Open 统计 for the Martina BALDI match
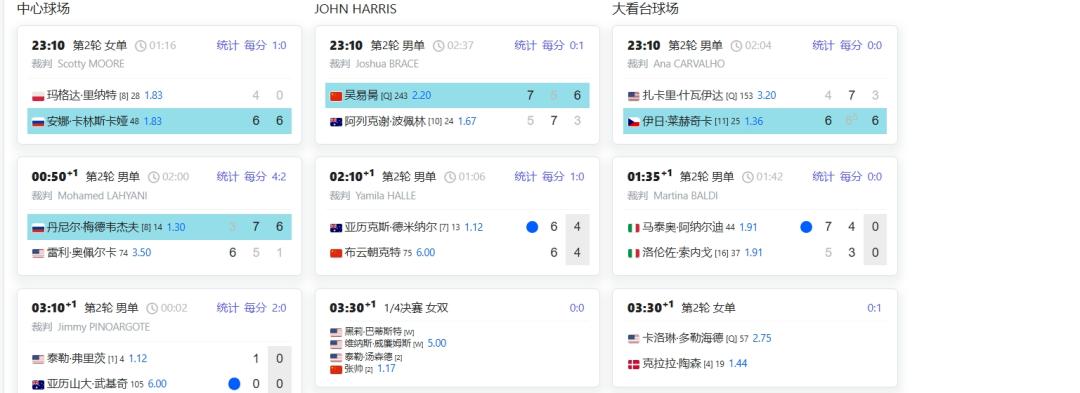 pos(823,177)
